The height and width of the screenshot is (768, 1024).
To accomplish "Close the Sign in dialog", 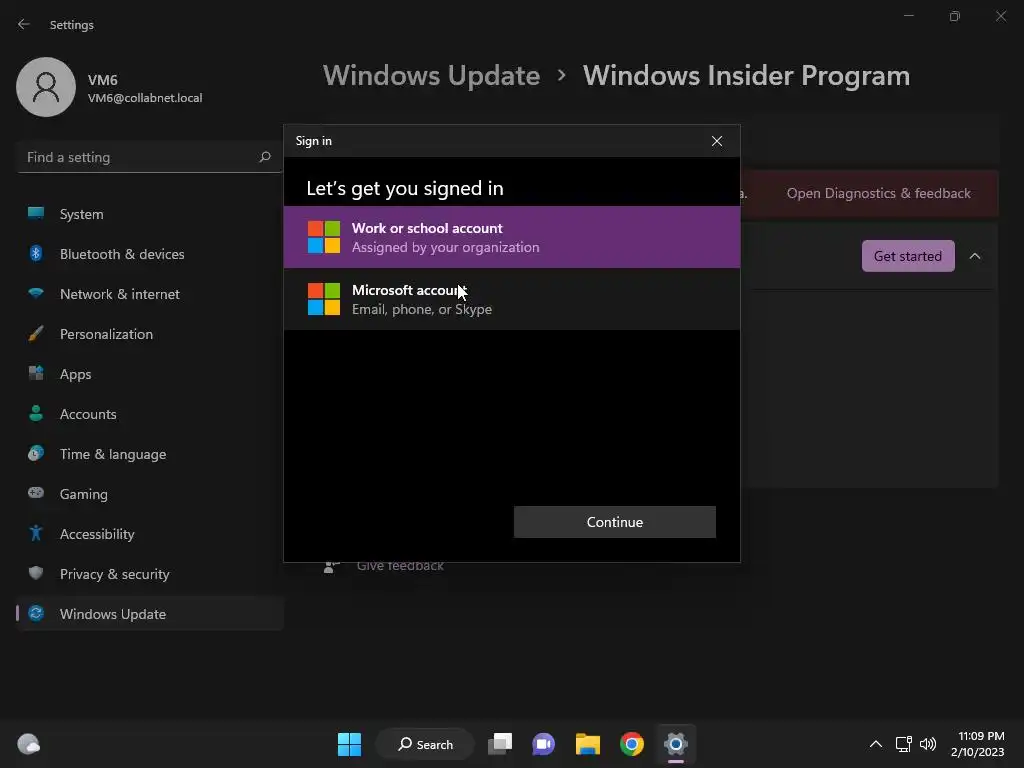I will click(716, 141).
